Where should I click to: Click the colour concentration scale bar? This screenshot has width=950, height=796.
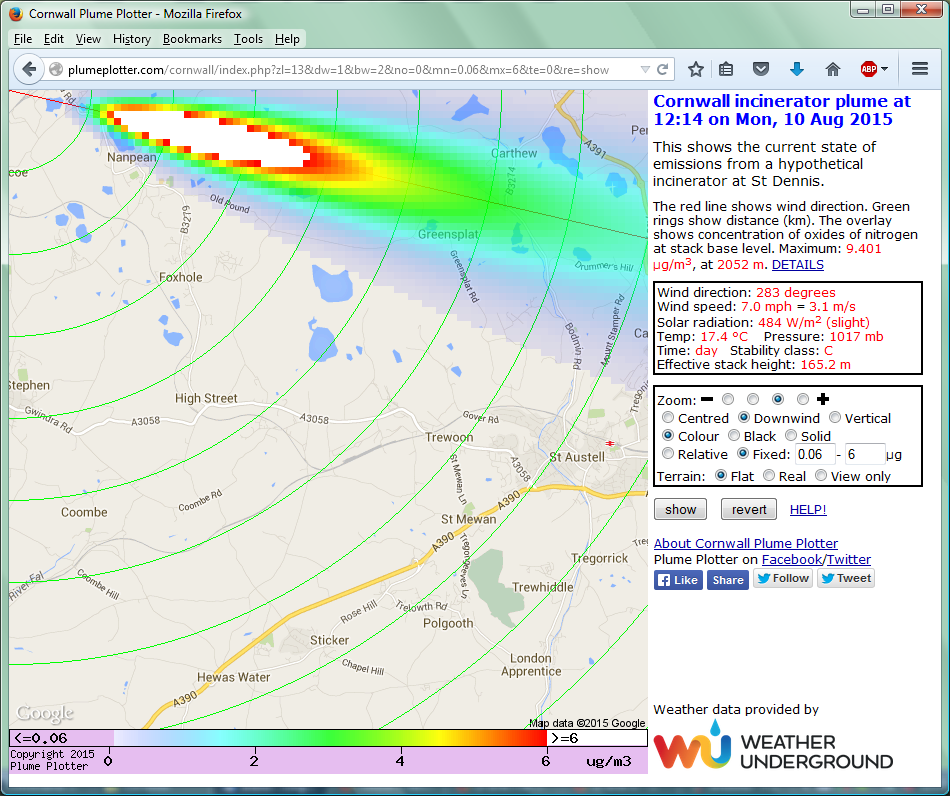pos(330,738)
